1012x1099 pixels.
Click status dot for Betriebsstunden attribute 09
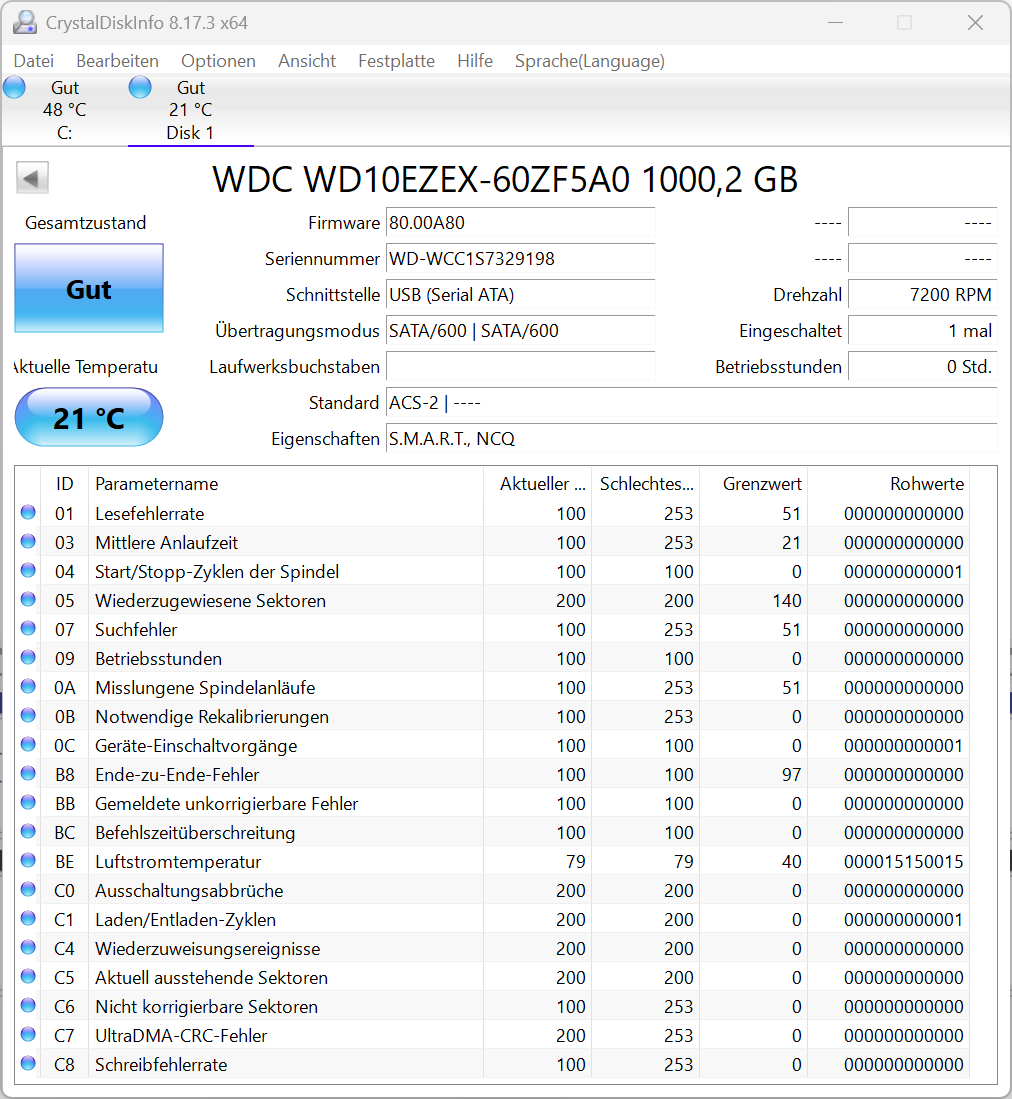28,657
